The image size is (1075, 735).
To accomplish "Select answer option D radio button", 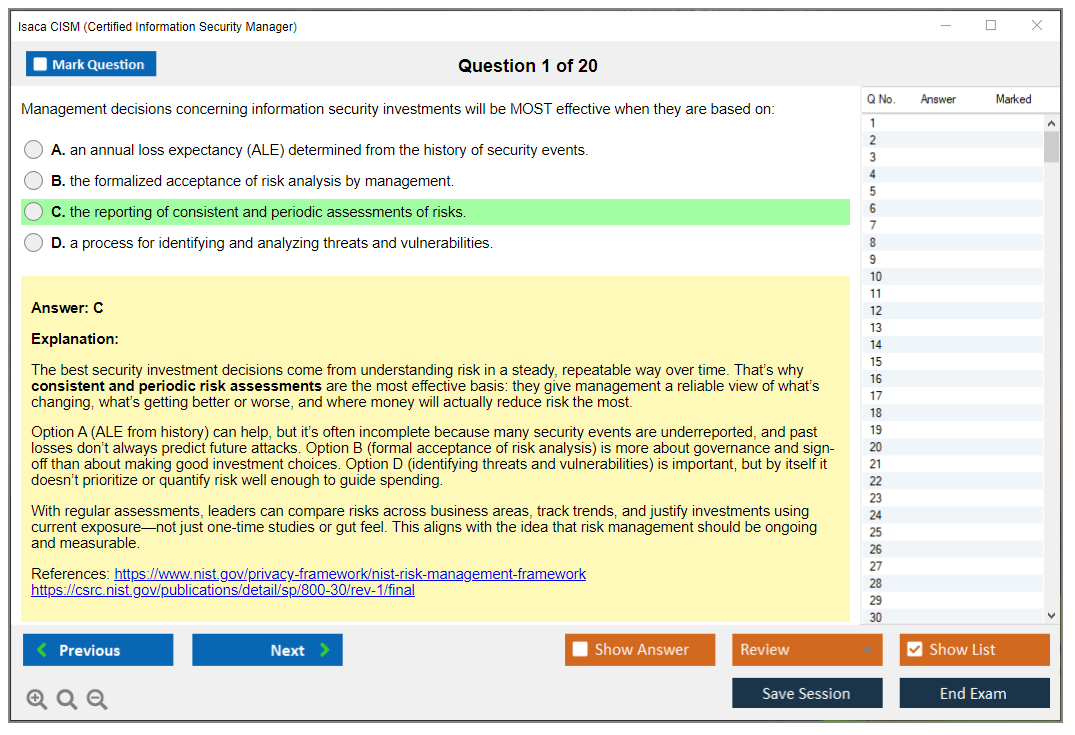I will click(x=33, y=242).
